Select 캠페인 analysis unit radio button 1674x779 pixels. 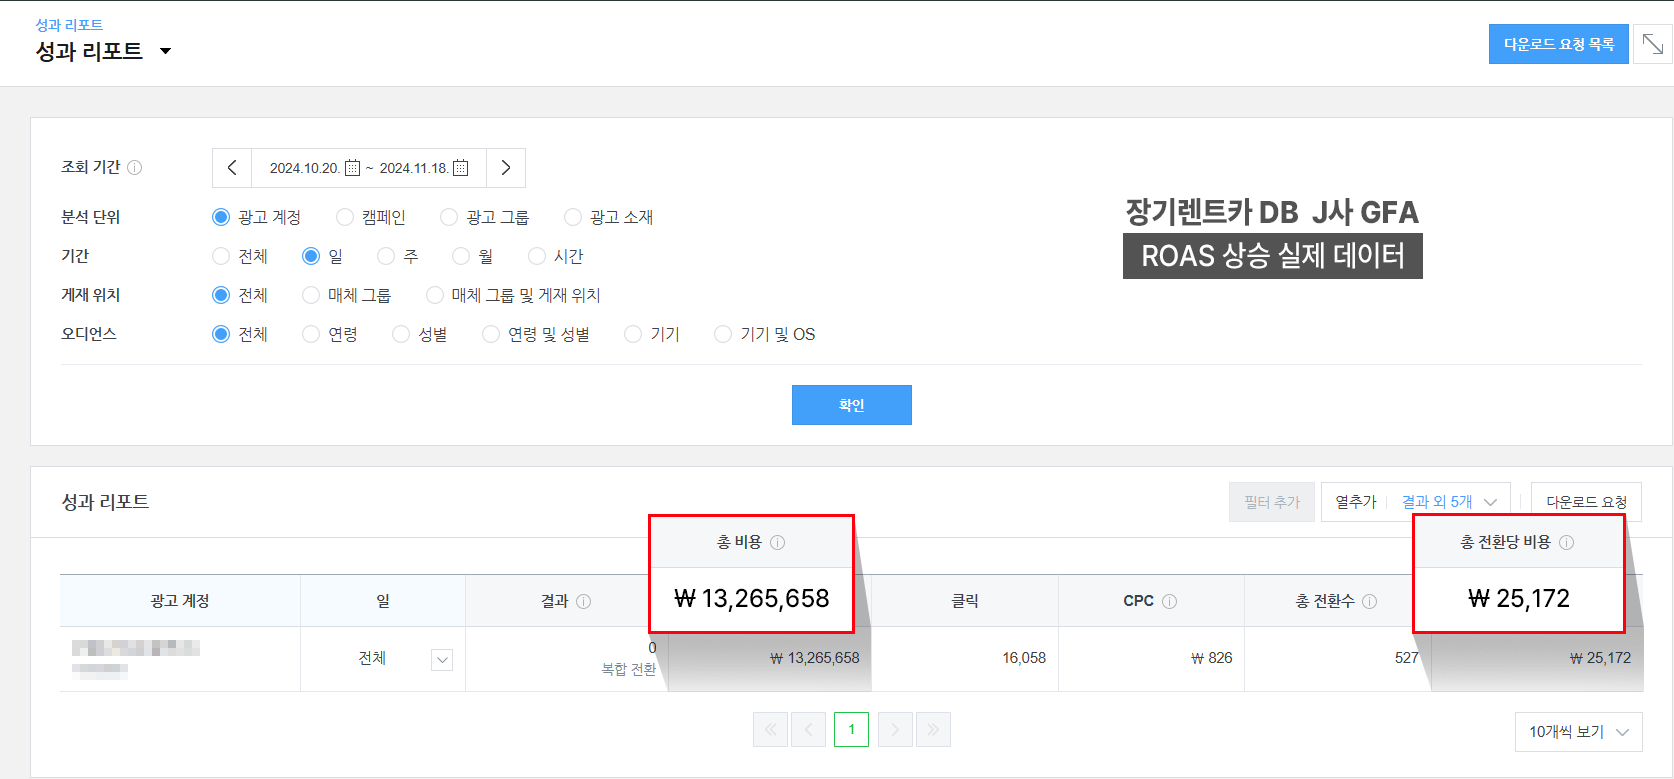345,217
